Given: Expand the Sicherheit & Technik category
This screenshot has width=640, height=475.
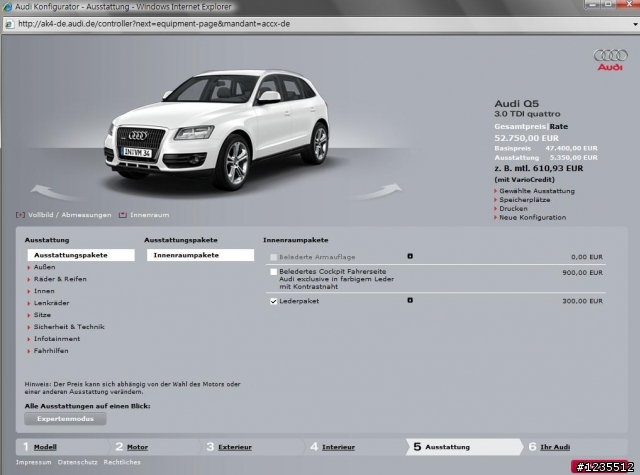Looking at the screenshot, I should (69, 327).
